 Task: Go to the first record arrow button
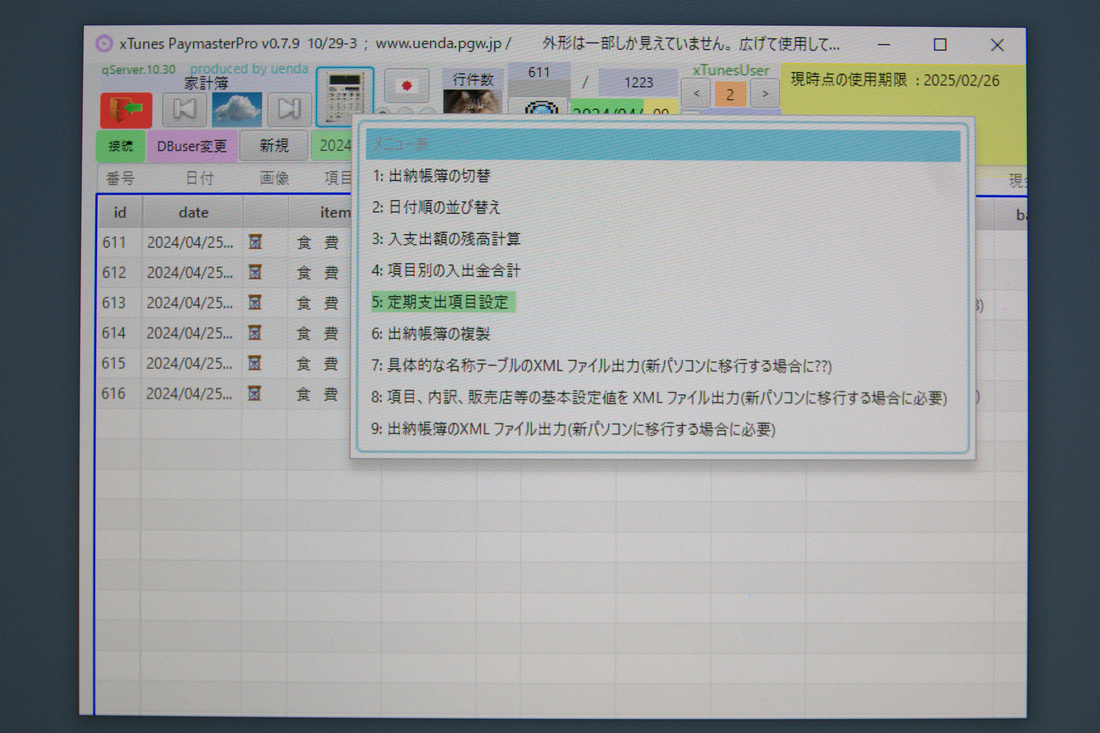point(185,109)
